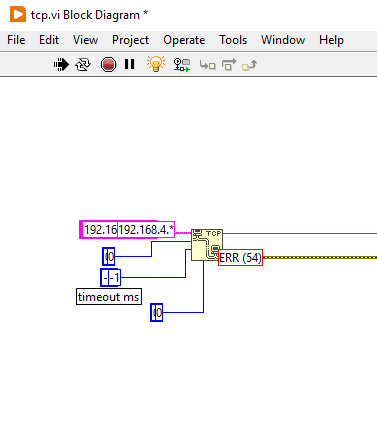
Task: Click the Step Over button
Action: point(229,64)
